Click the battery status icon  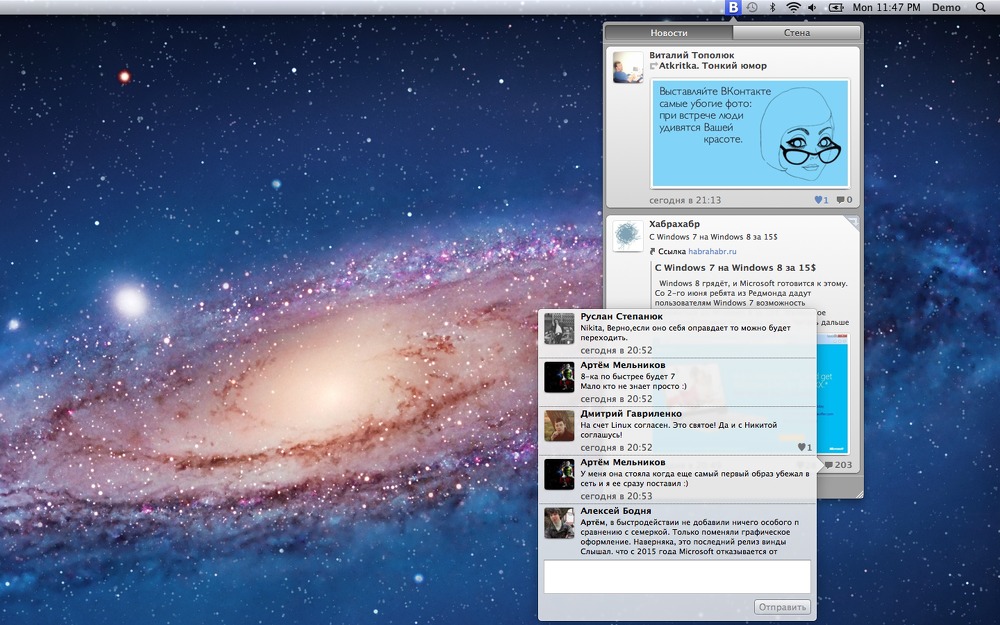tap(835, 8)
